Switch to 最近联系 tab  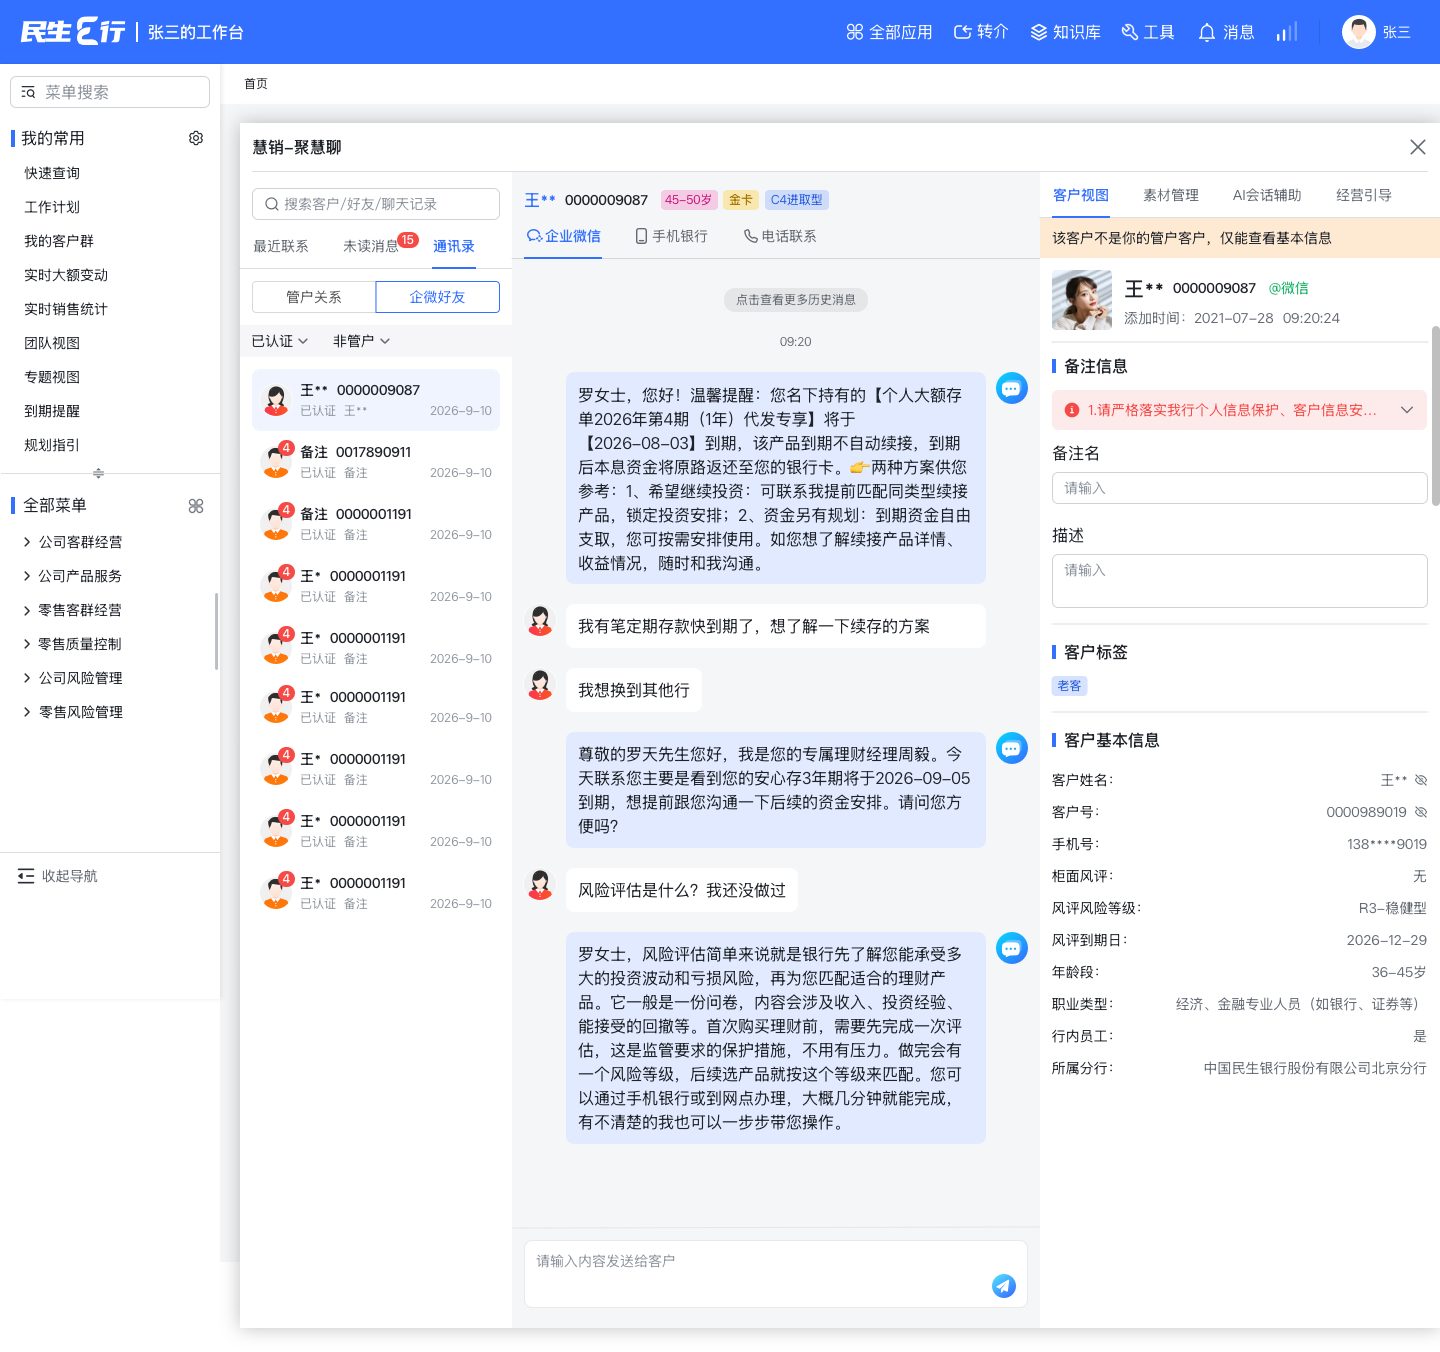(281, 246)
